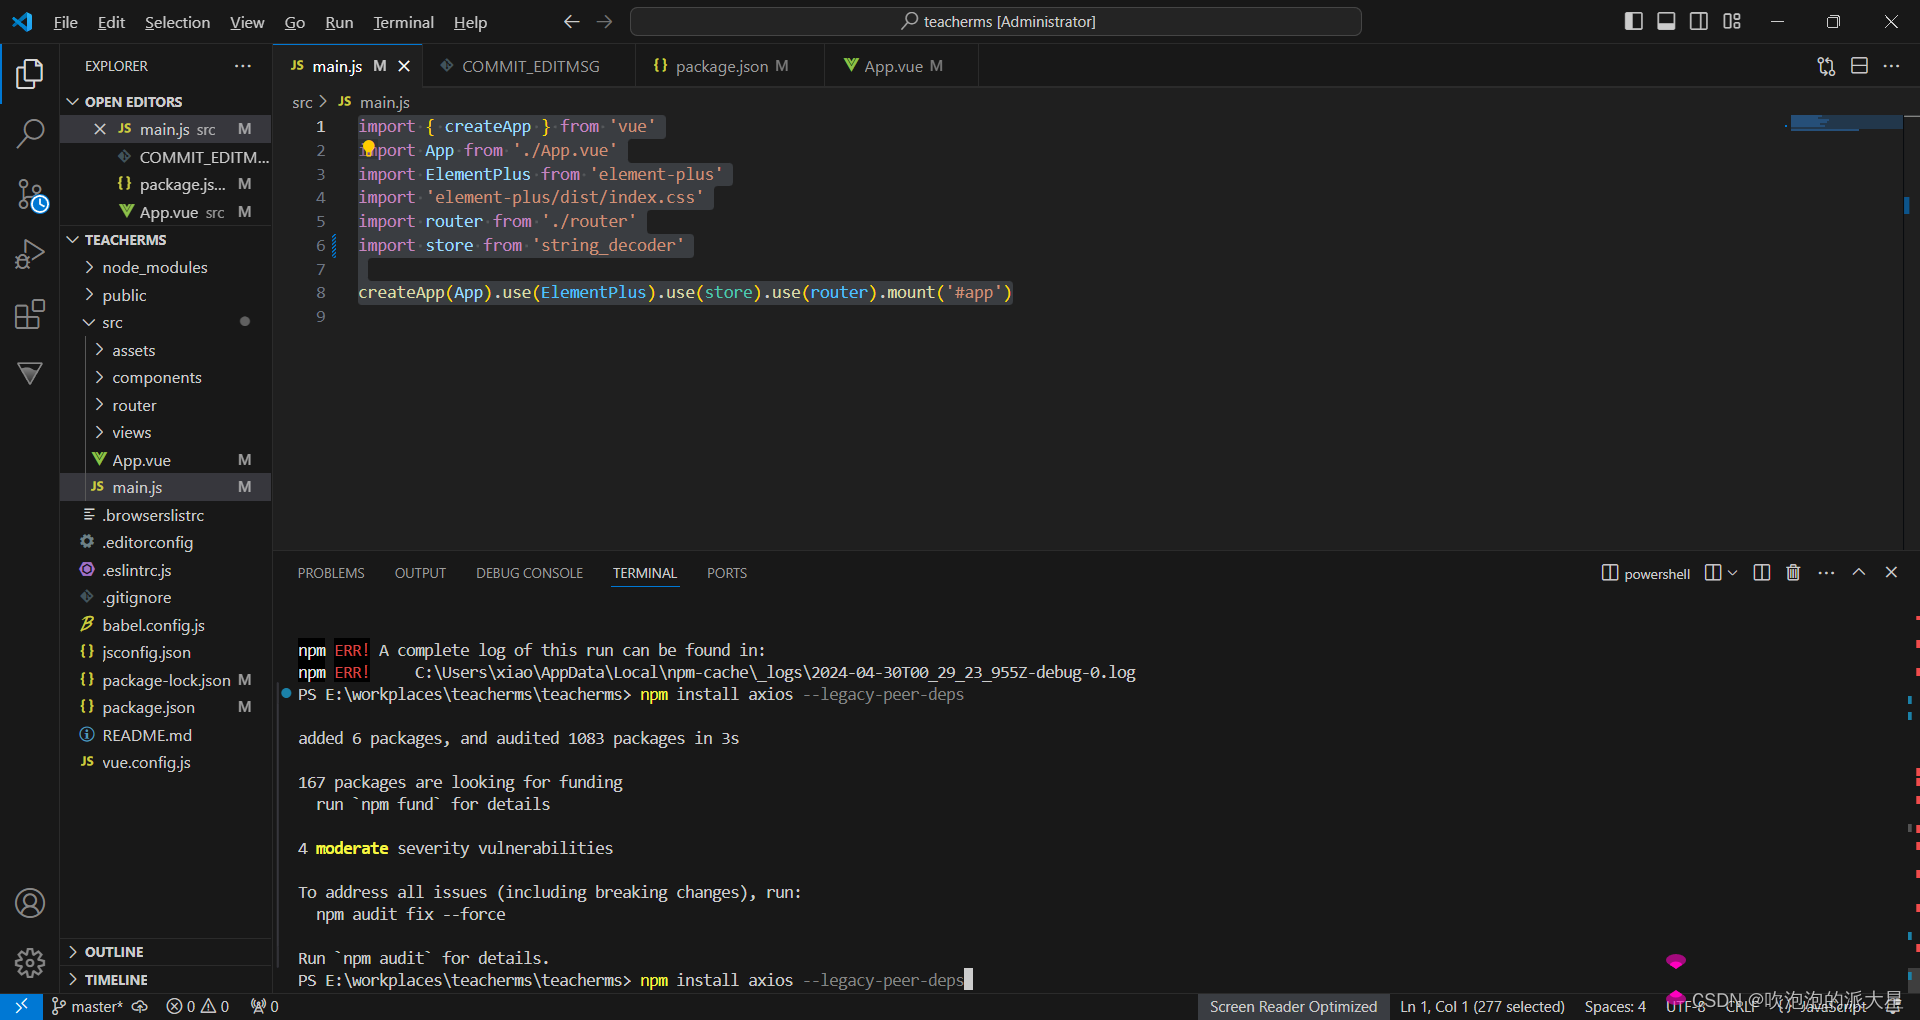The width and height of the screenshot is (1920, 1020).
Task: Open the Extensions view
Action: (30, 314)
